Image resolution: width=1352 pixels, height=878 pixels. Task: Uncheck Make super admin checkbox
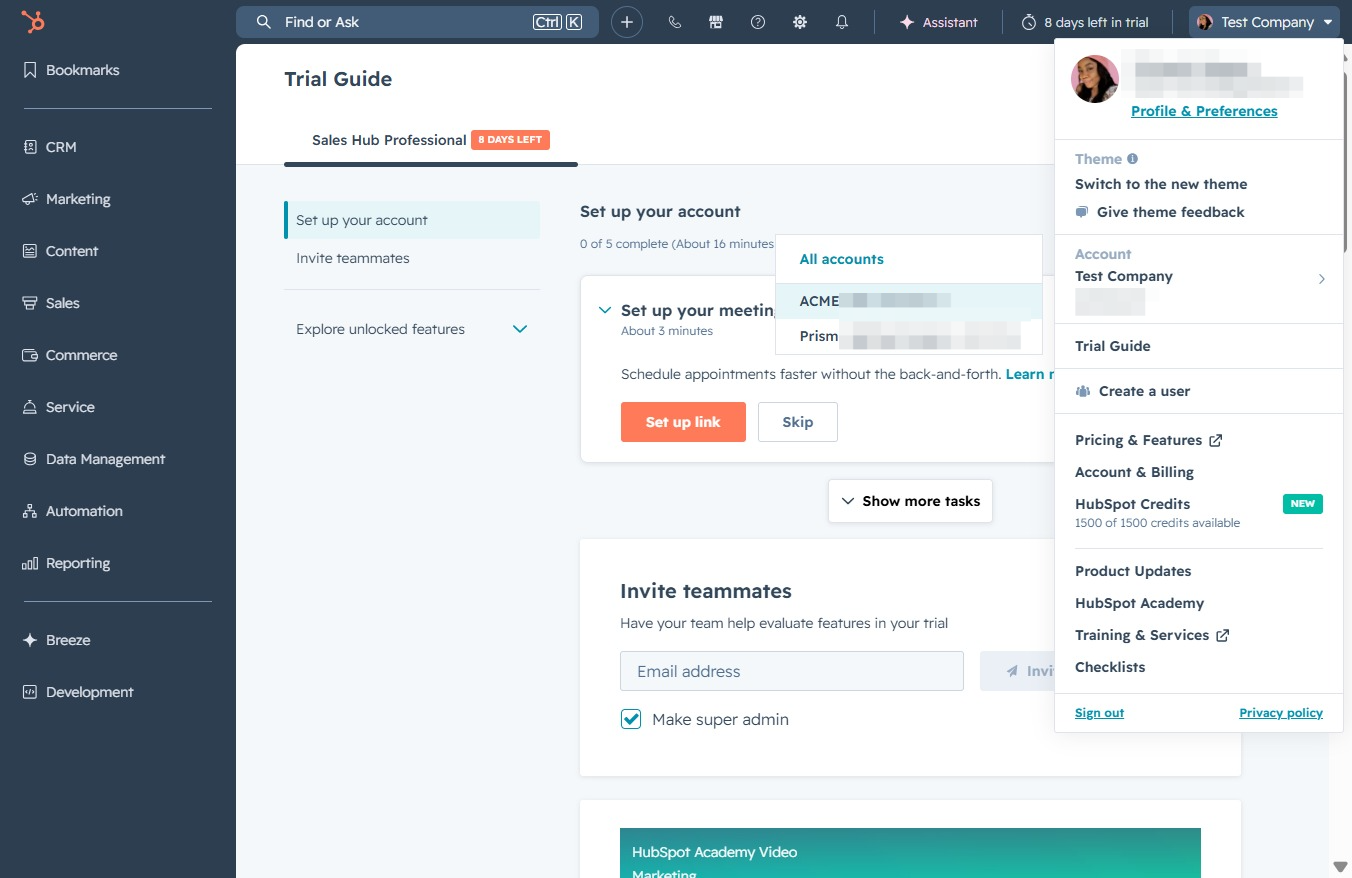pyautogui.click(x=631, y=719)
